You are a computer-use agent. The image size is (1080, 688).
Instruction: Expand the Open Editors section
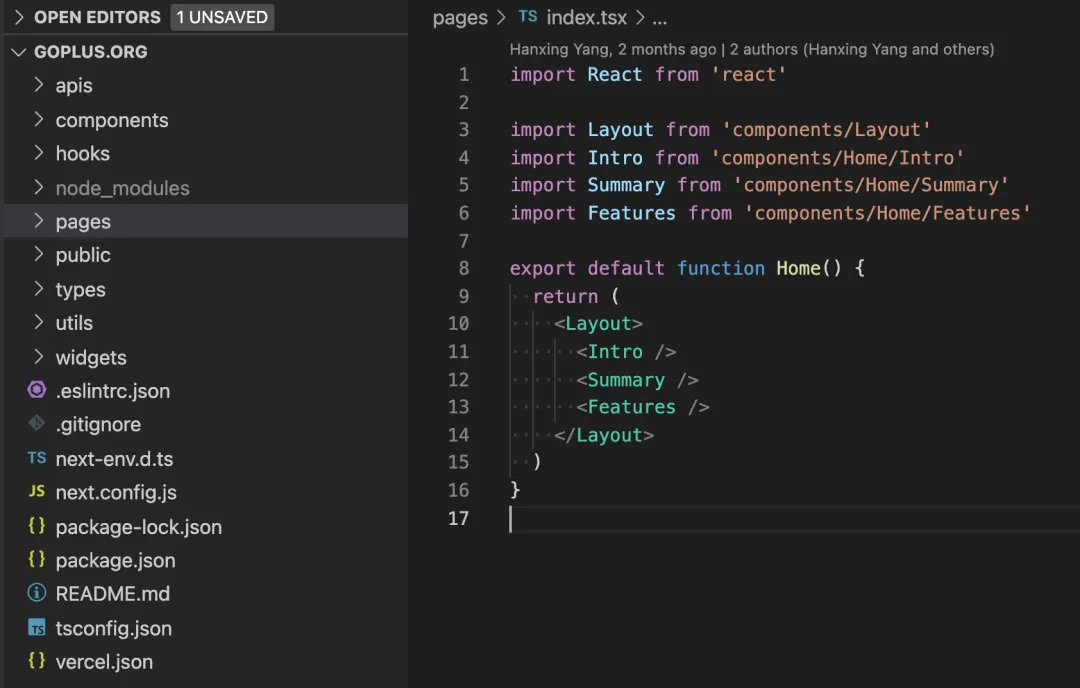(18, 17)
